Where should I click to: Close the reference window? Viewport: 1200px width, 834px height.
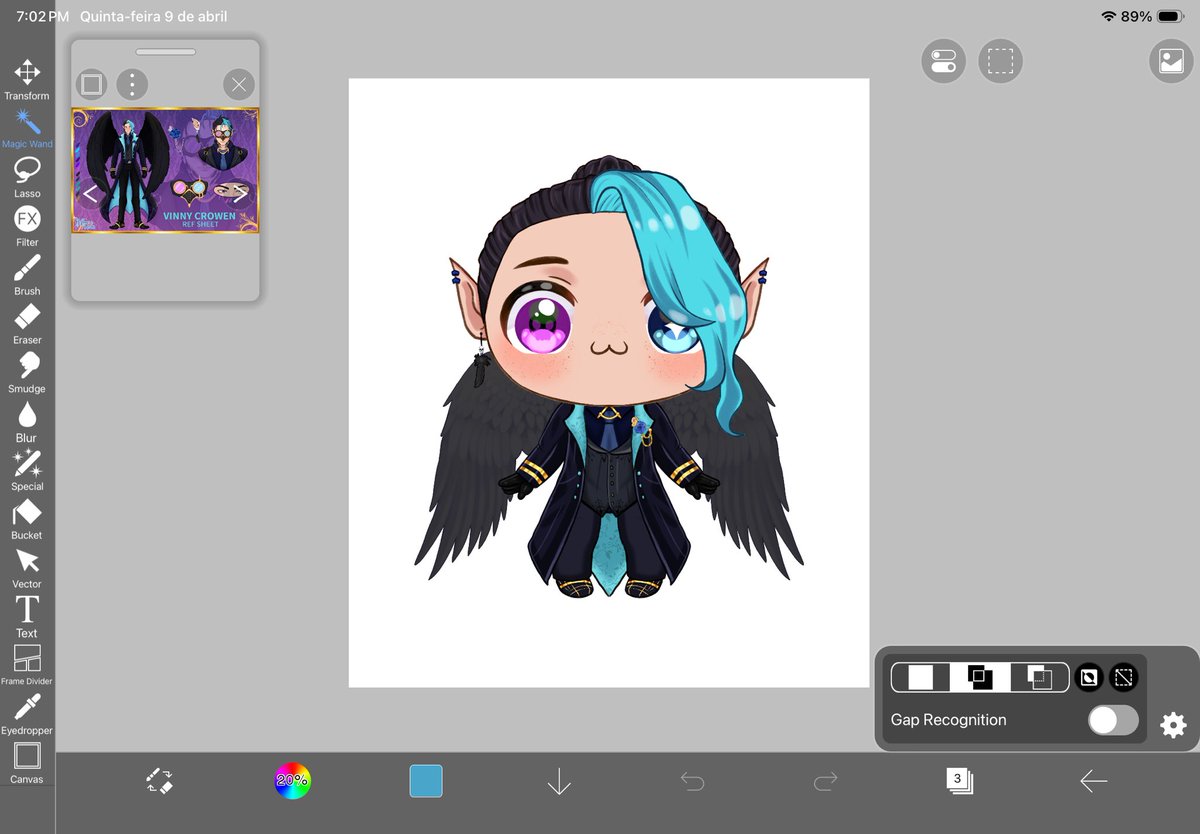click(239, 84)
